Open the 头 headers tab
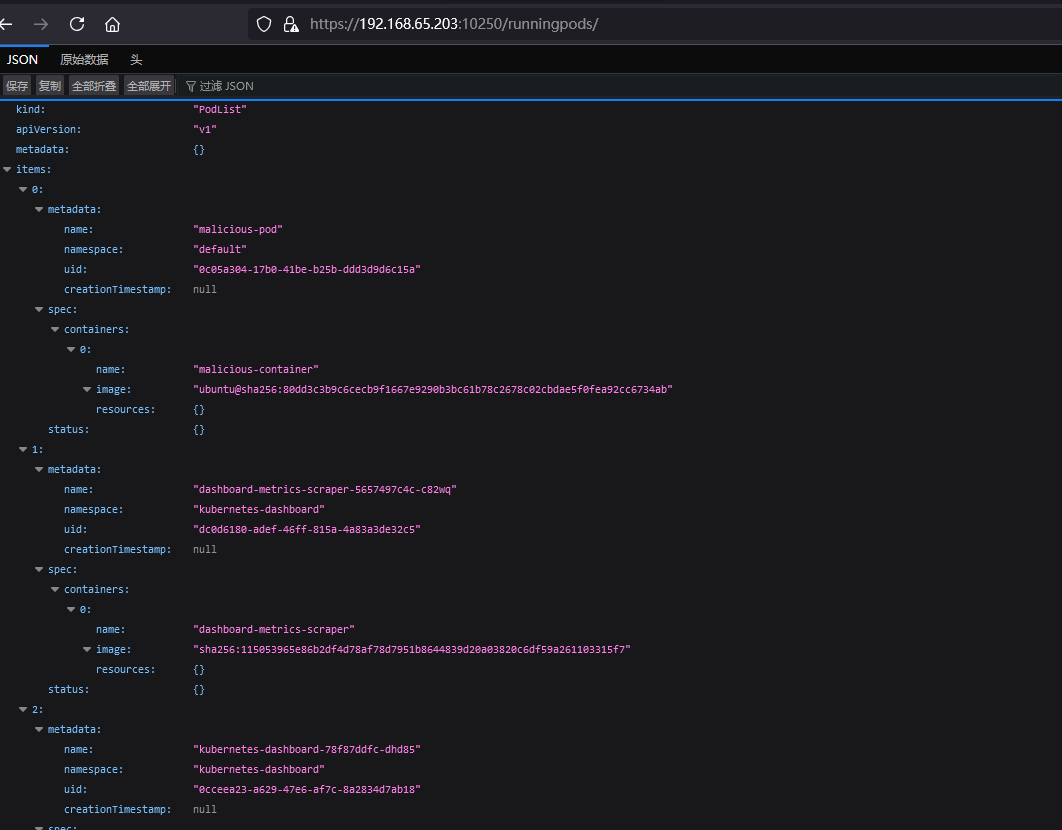The image size is (1062, 830). 136,60
